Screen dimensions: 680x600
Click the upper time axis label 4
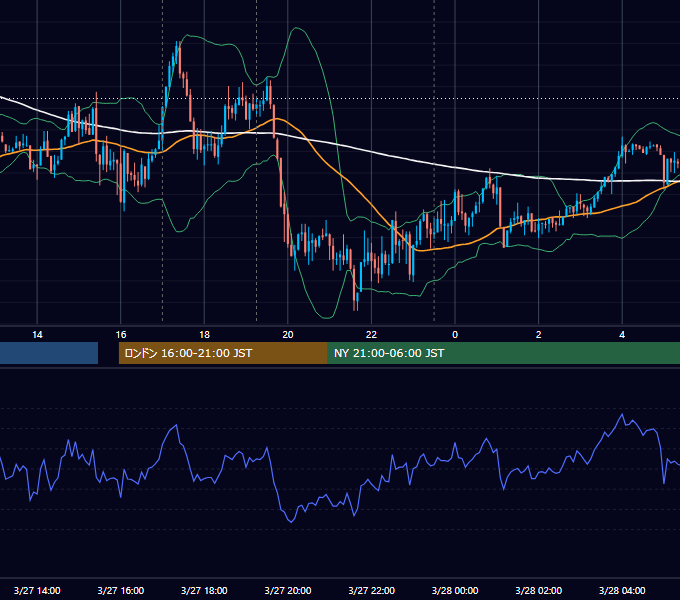(622, 335)
